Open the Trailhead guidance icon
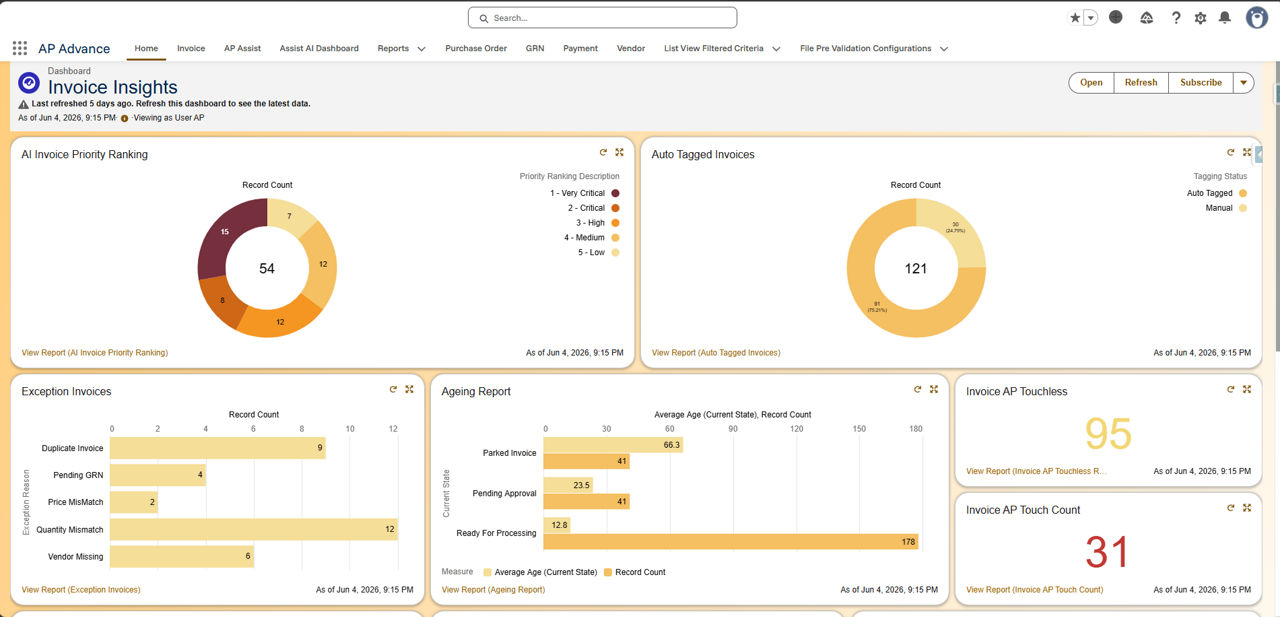 tap(1147, 18)
